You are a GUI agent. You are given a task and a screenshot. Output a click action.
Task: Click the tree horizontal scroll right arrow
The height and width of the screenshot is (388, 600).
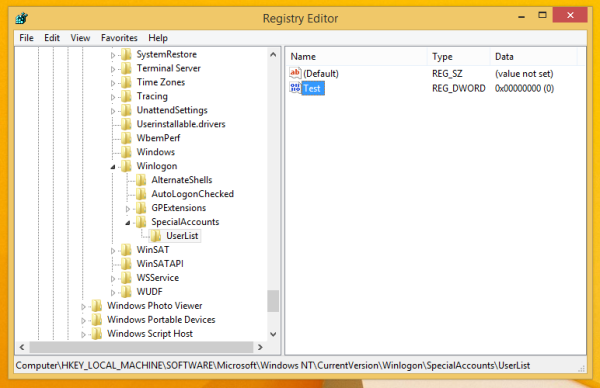[x=260, y=347]
